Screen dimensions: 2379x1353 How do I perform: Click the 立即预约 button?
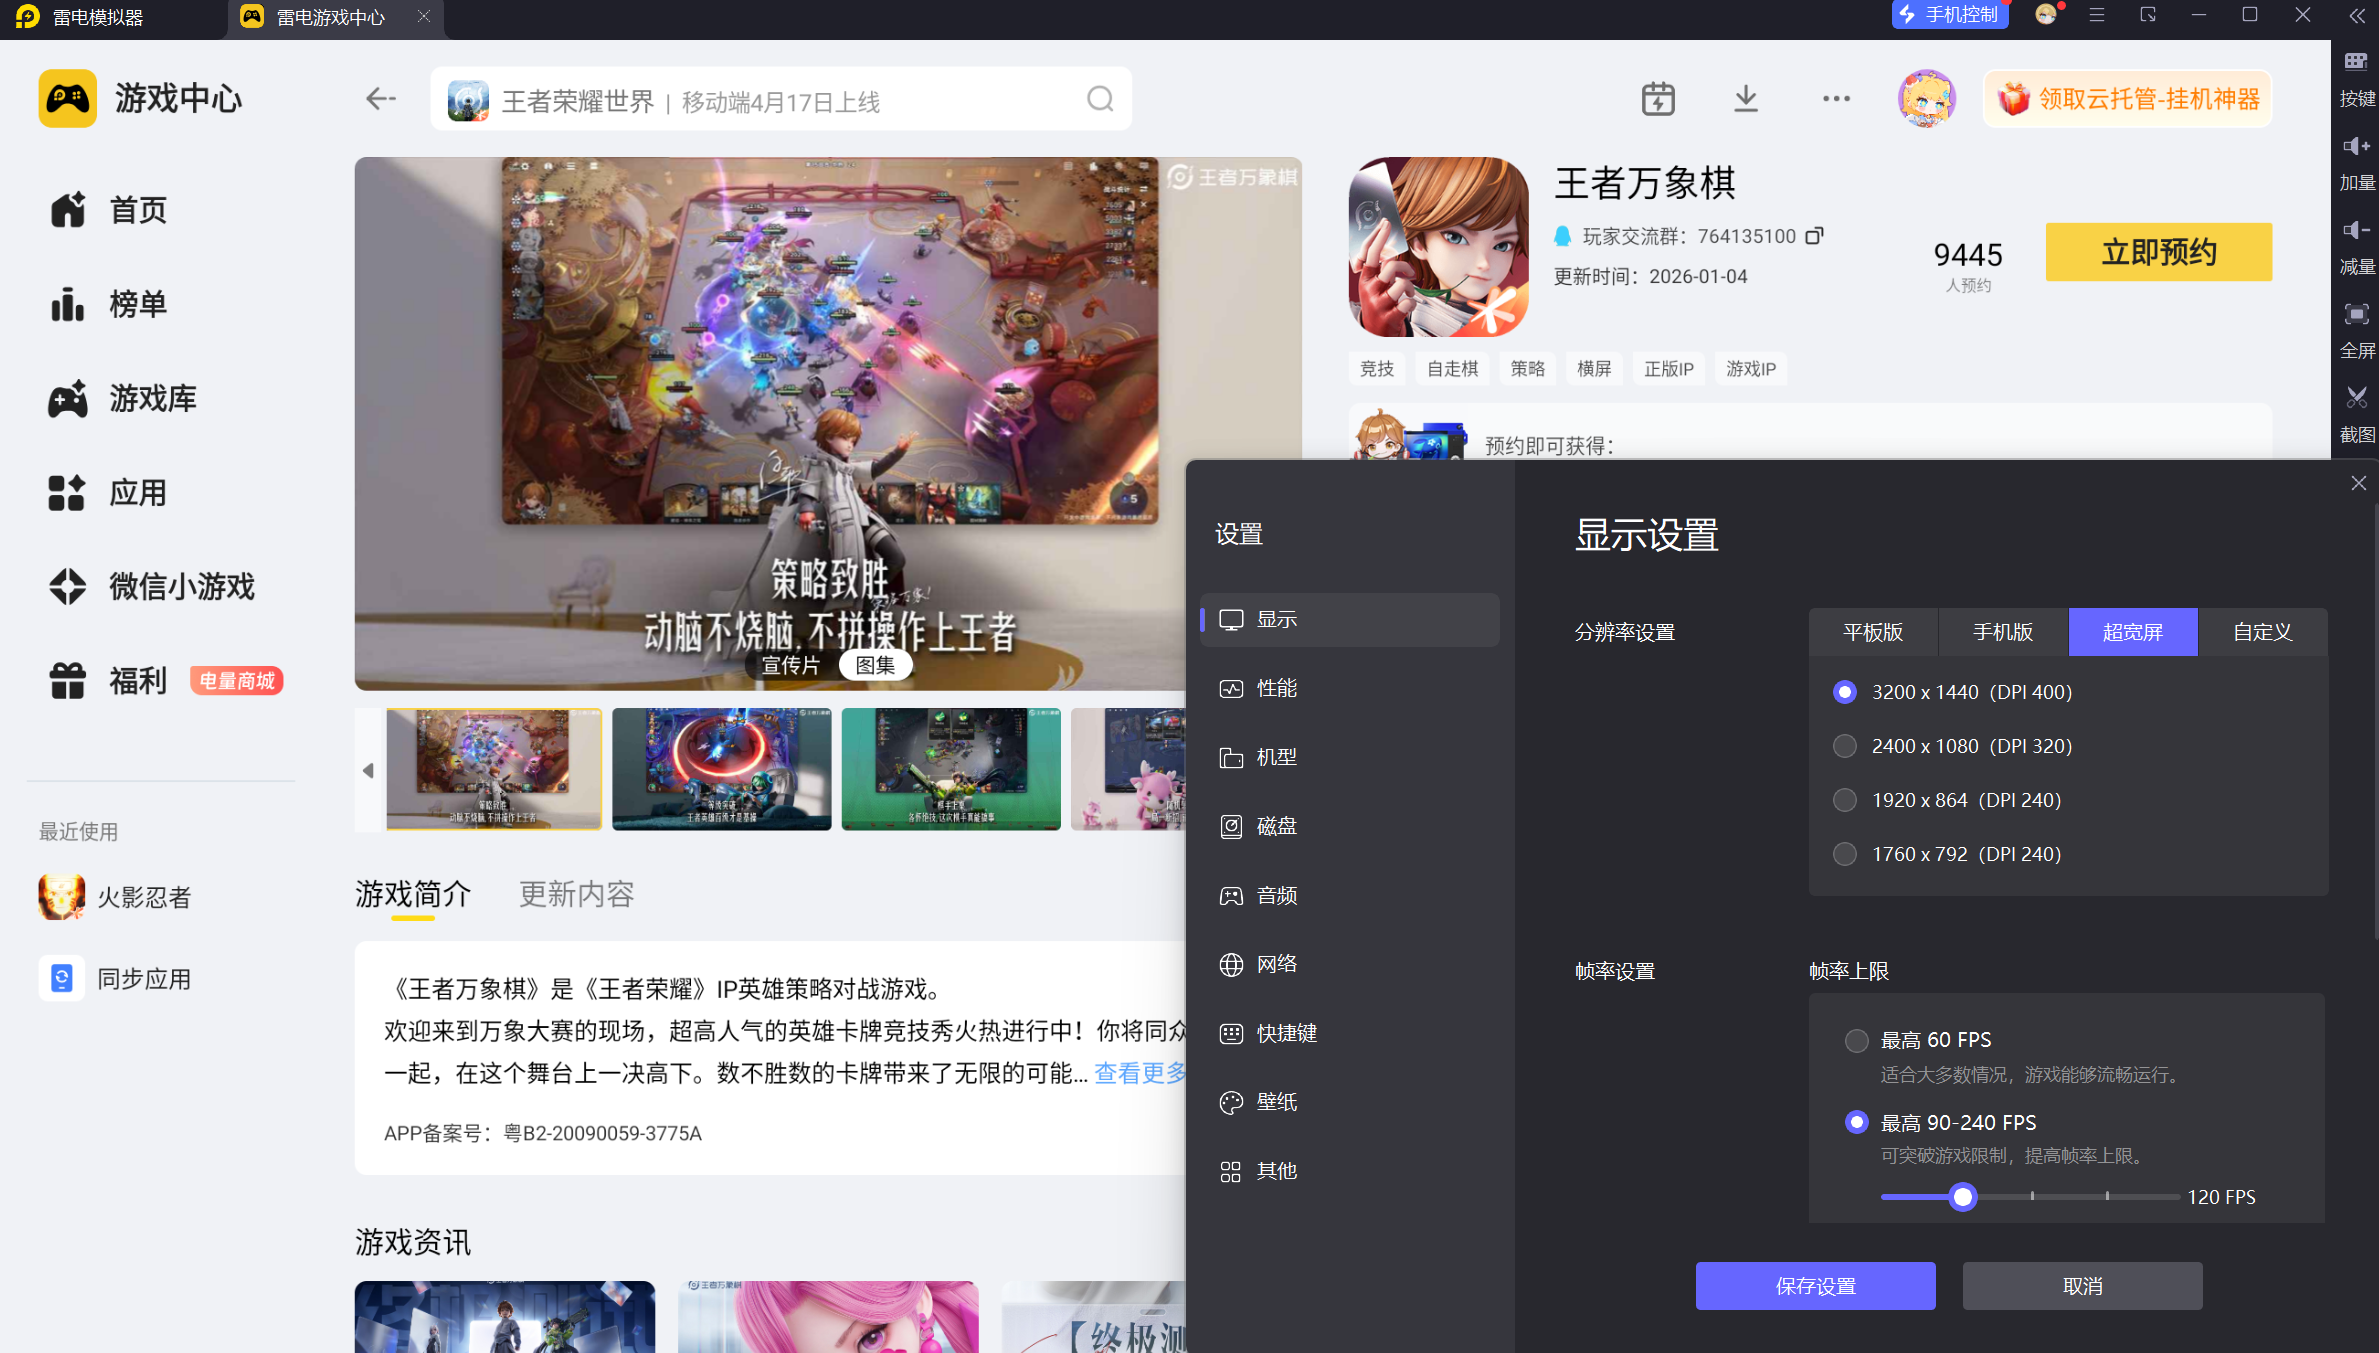point(2158,252)
